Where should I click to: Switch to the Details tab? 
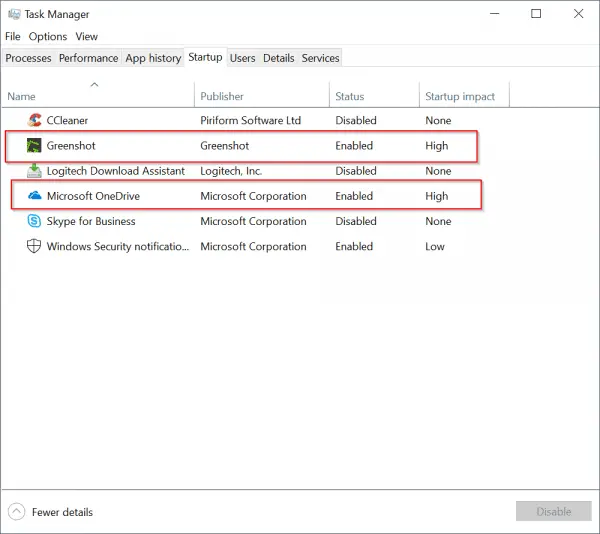click(x=279, y=58)
